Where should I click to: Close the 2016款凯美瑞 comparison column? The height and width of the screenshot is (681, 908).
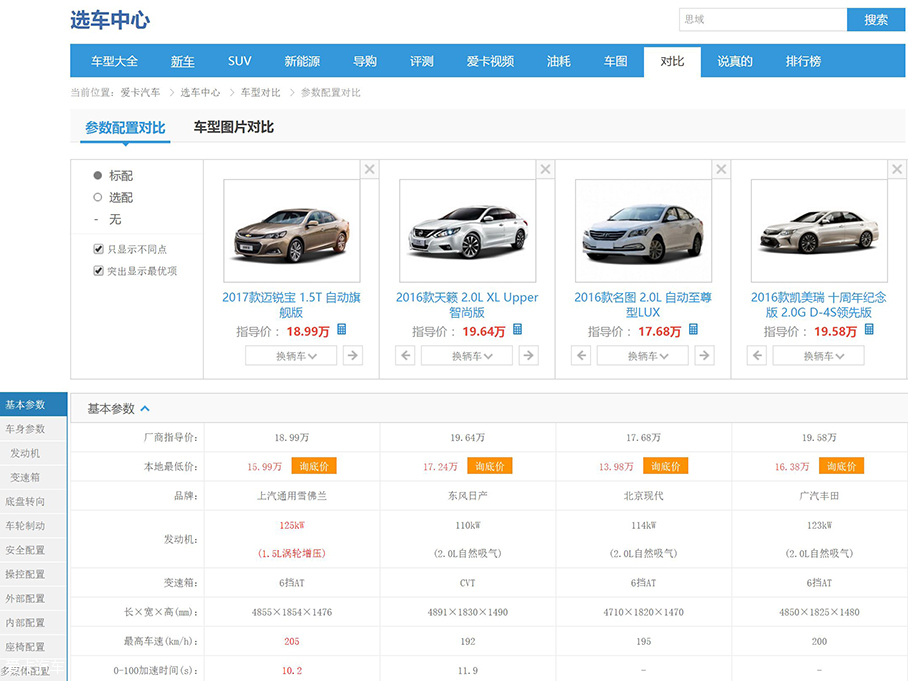click(x=897, y=169)
